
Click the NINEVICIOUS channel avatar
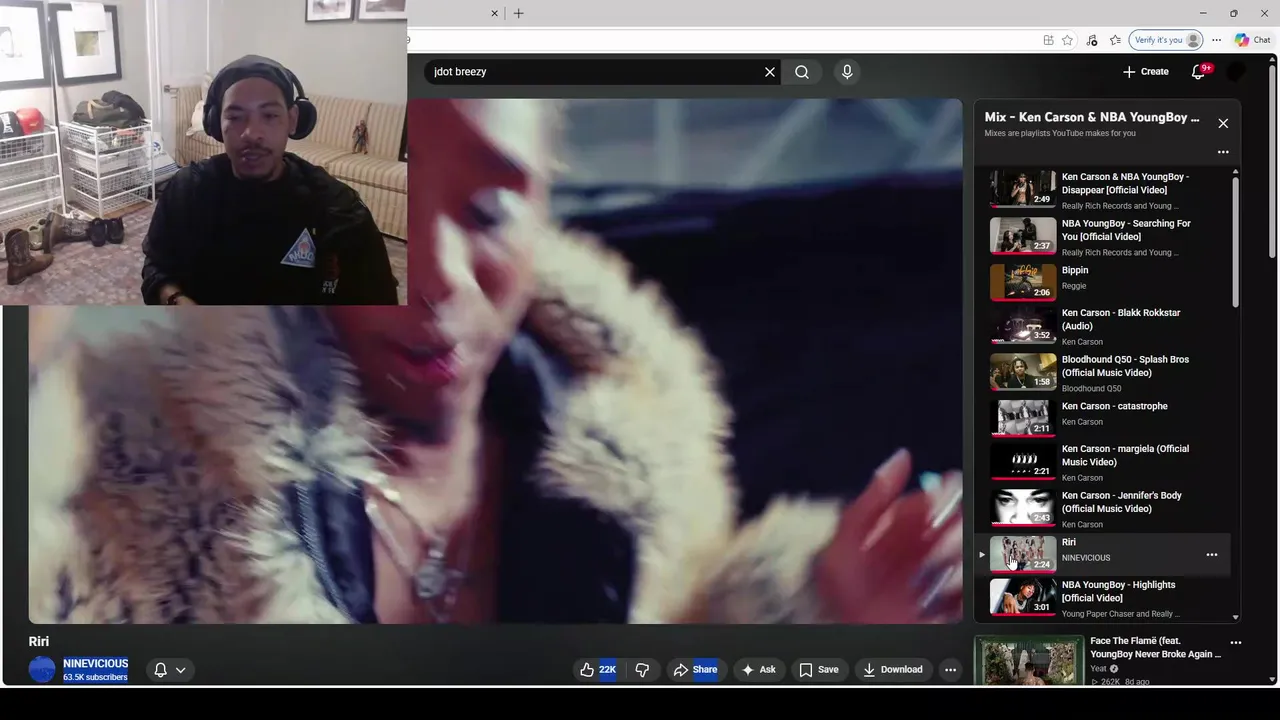click(42, 670)
